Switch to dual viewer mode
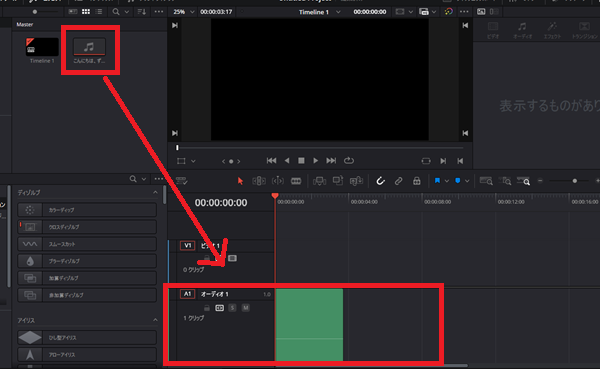Image resolution: width=600 pixels, height=369 pixels. click(x=494, y=11)
